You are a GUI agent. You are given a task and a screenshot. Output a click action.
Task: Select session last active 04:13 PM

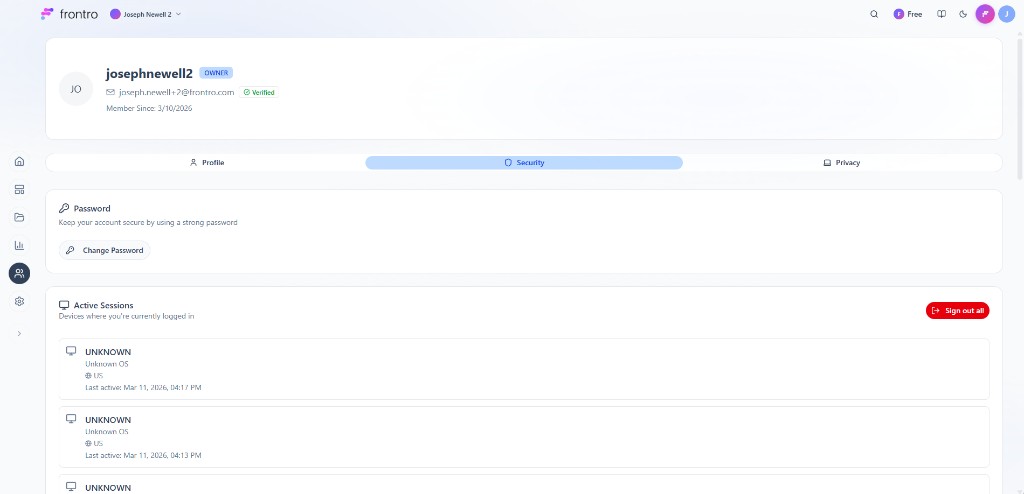coord(524,436)
